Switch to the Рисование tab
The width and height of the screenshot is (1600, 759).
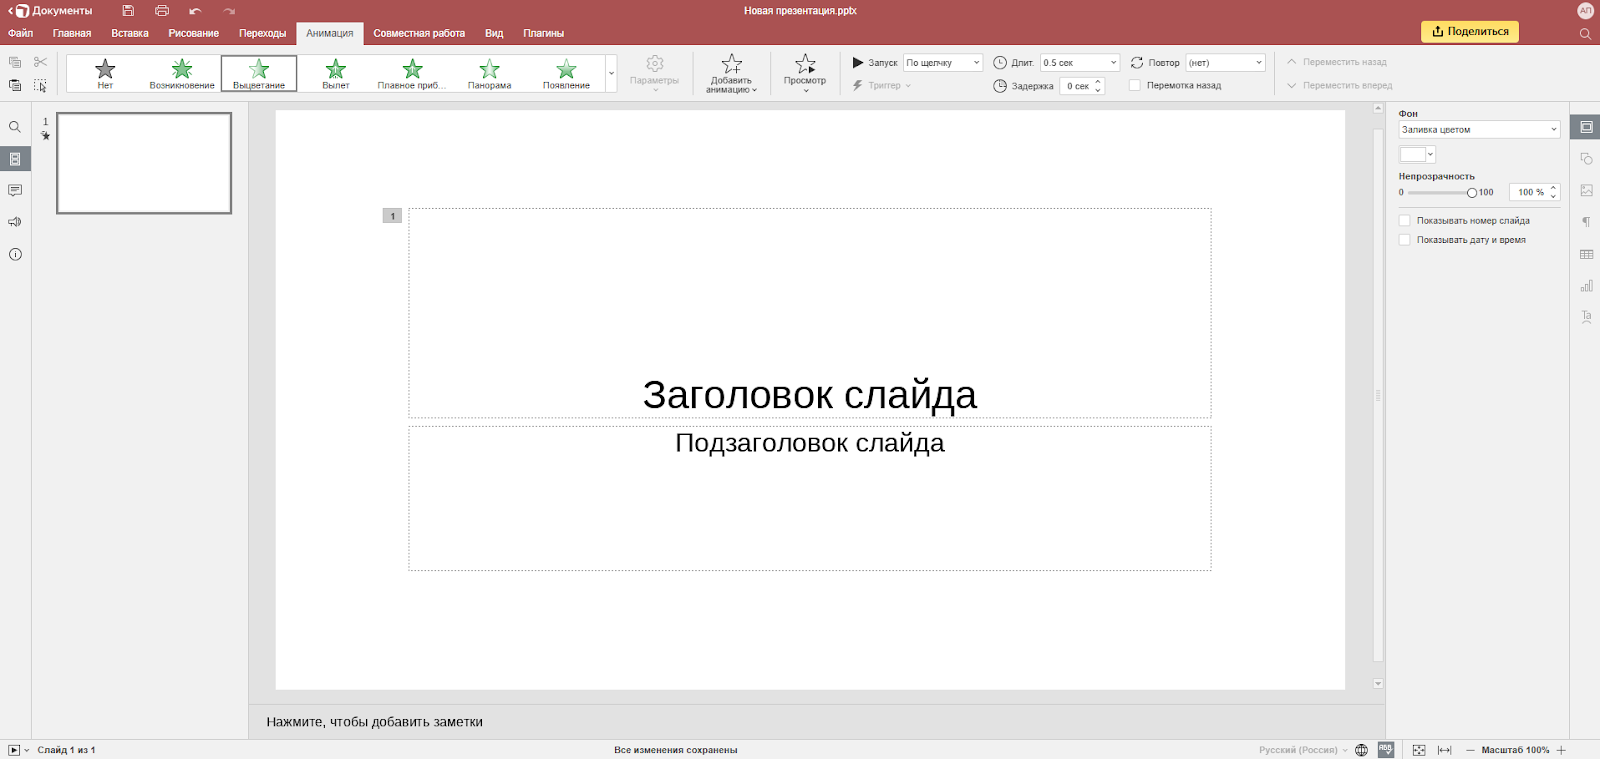(x=194, y=33)
